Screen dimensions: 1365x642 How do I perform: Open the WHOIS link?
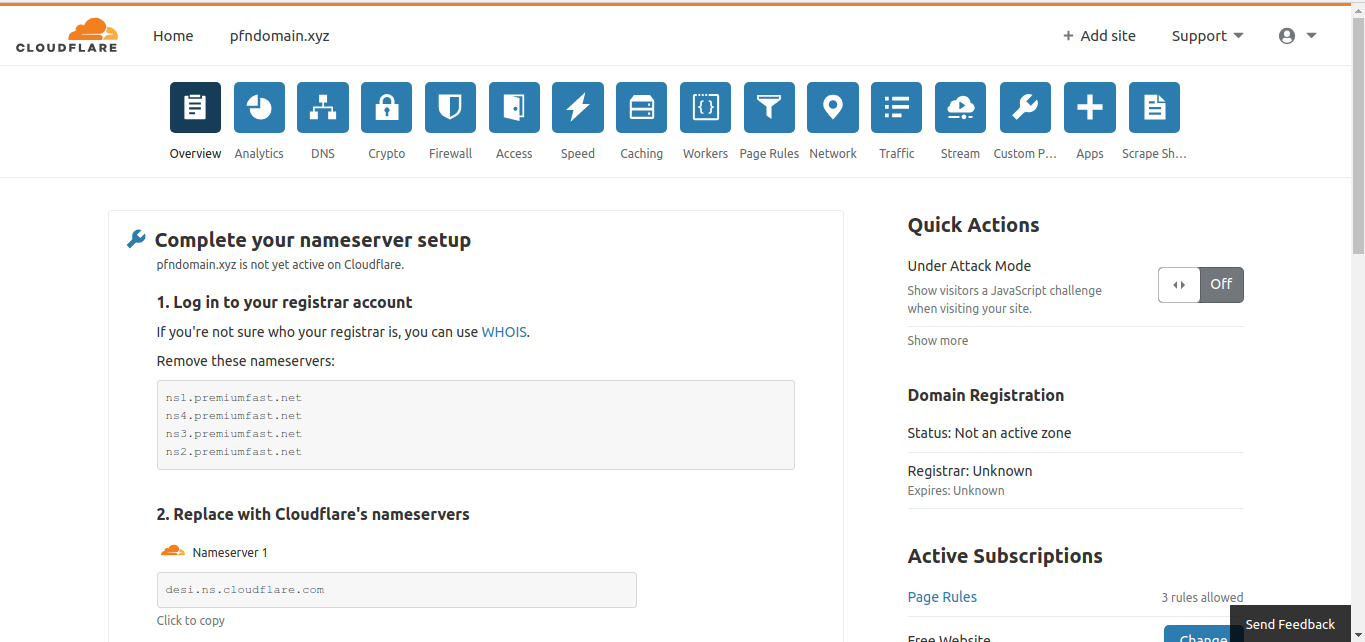click(504, 332)
